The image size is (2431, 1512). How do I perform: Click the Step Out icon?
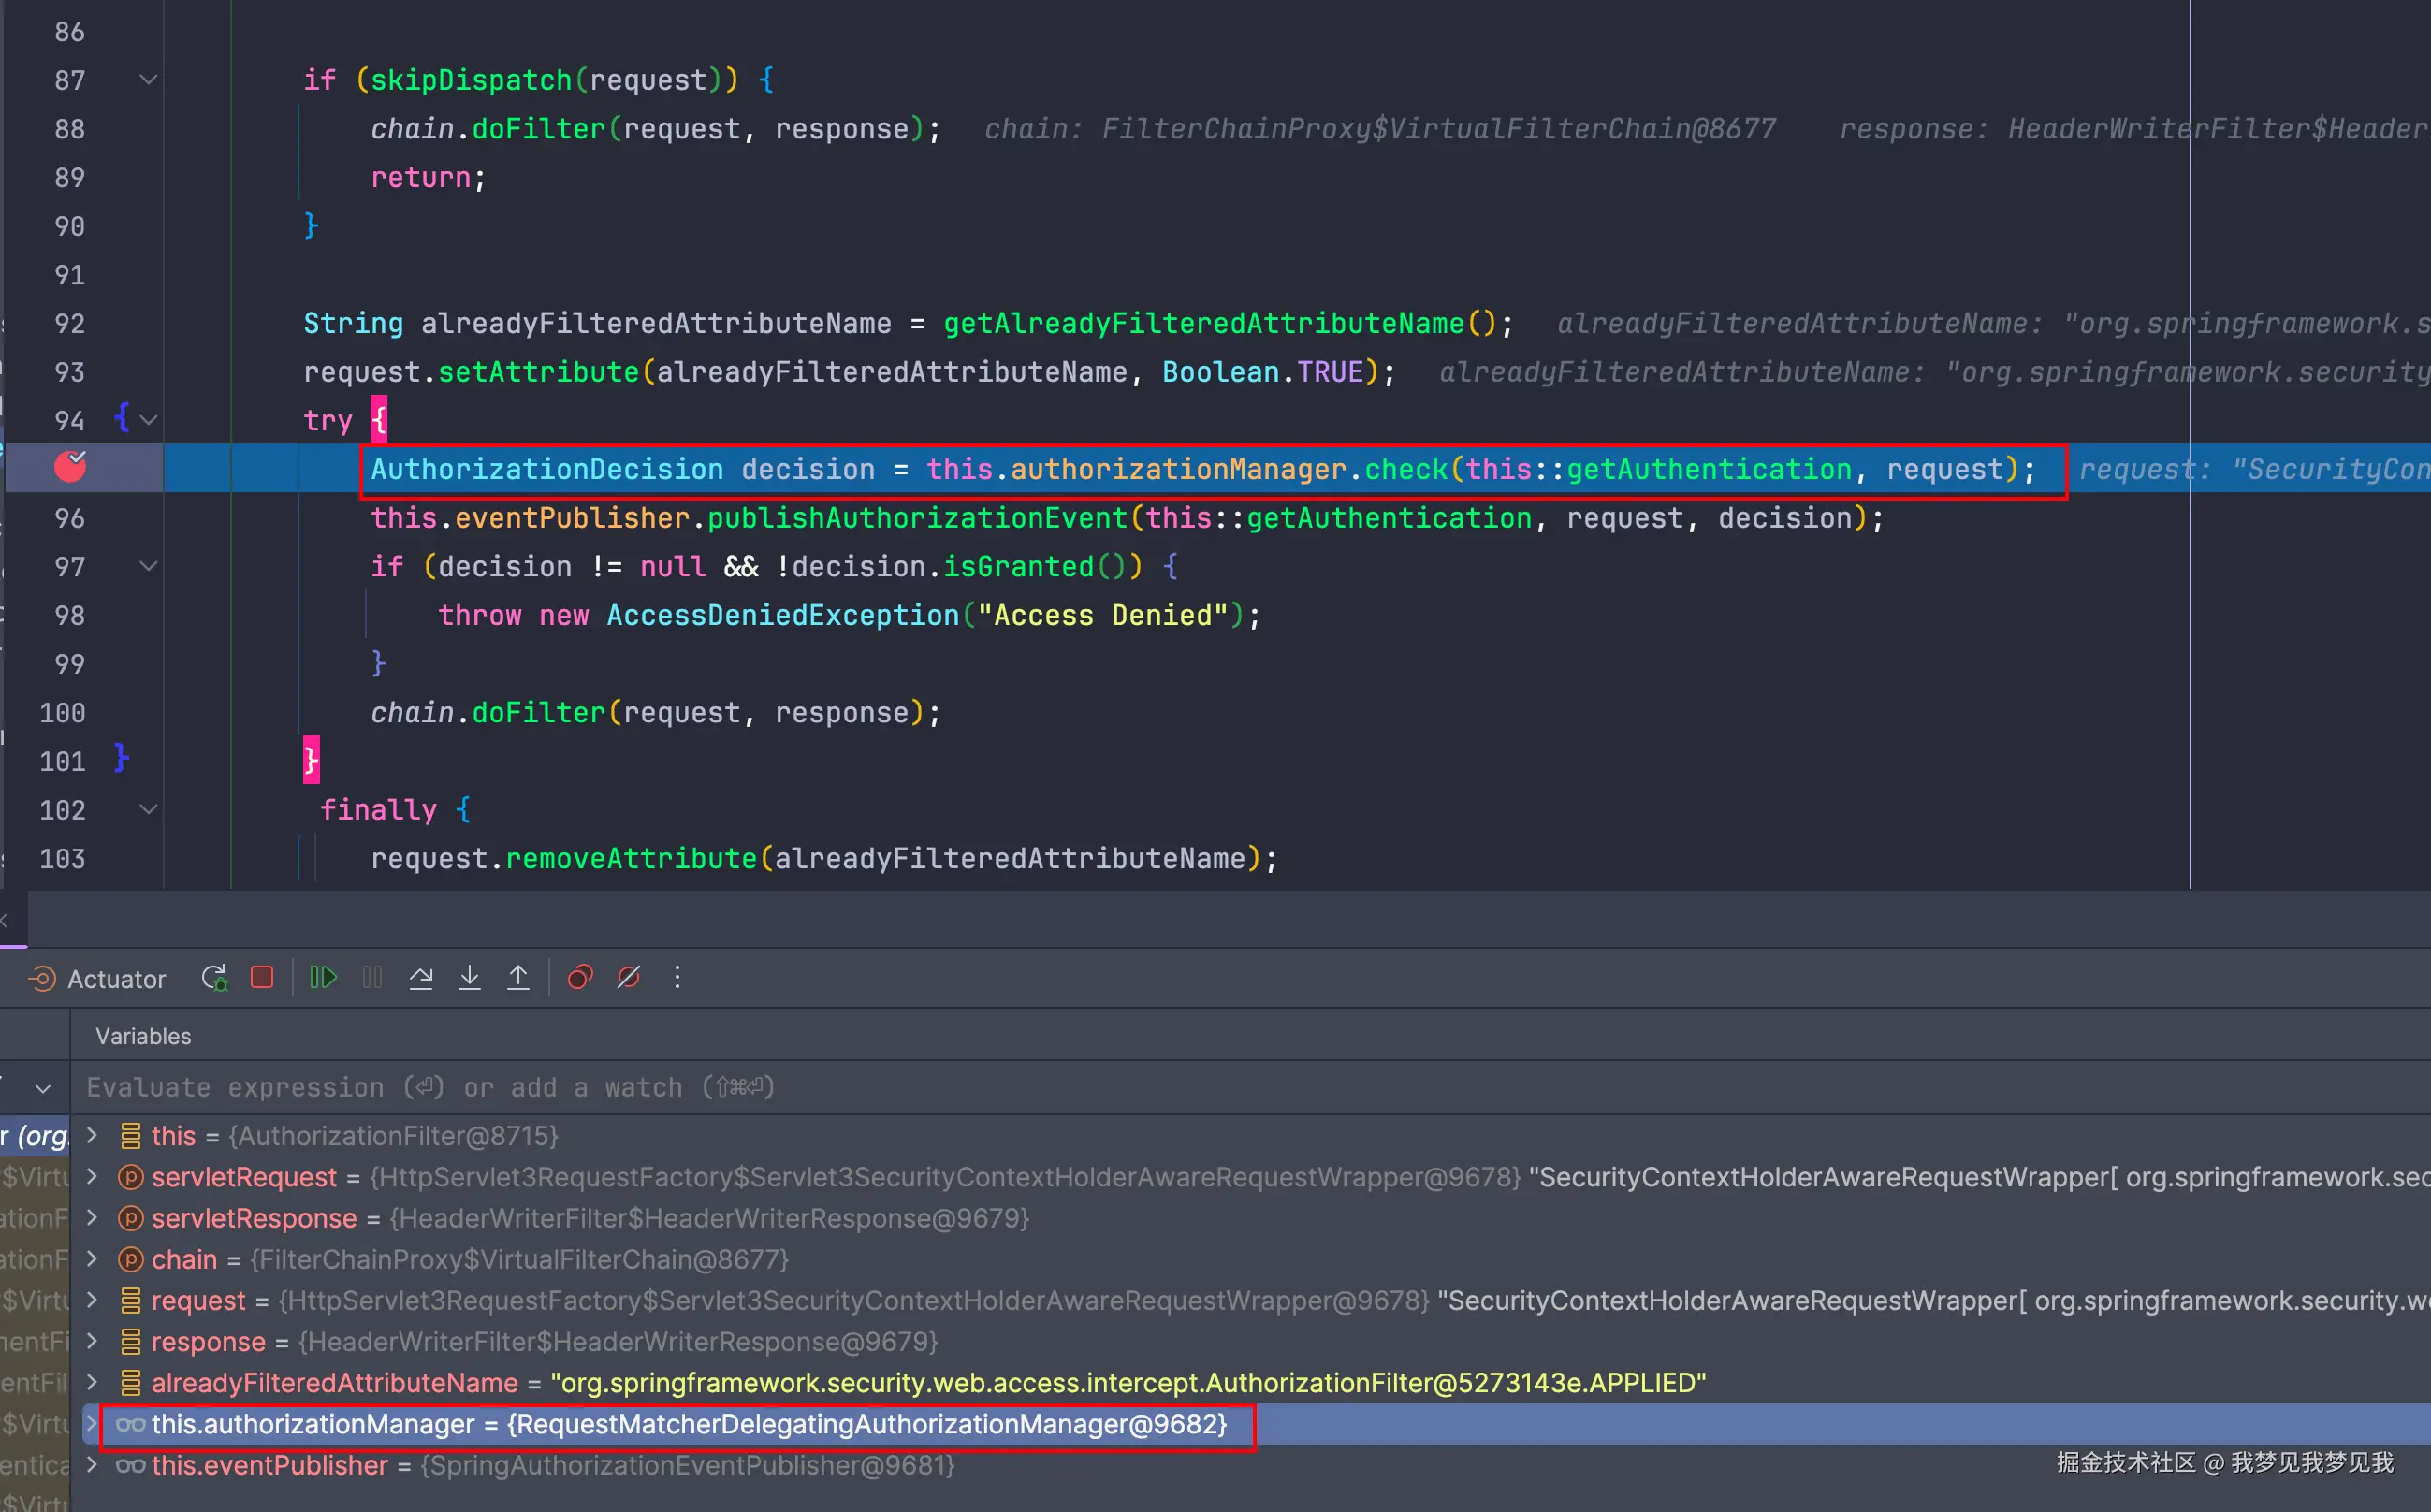(x=518, y=977)
